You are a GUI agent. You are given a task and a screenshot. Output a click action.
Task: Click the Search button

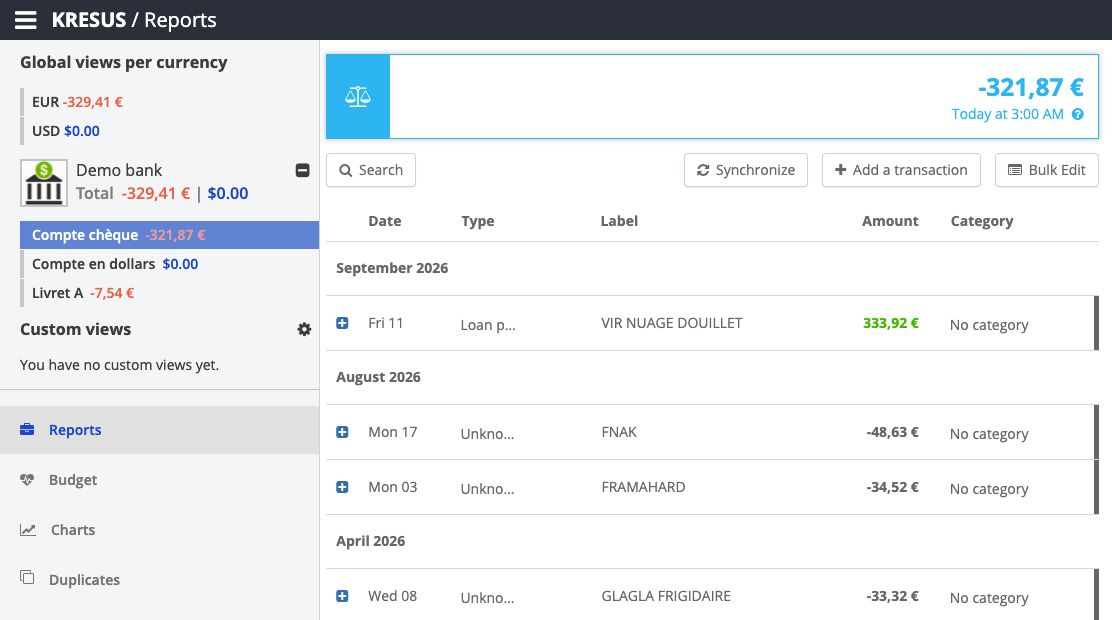(371, 170)
